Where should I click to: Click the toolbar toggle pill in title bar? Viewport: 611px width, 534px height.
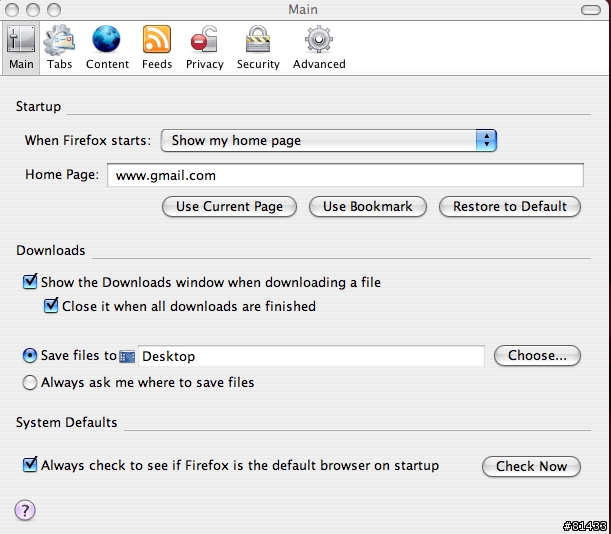(591, 10)
